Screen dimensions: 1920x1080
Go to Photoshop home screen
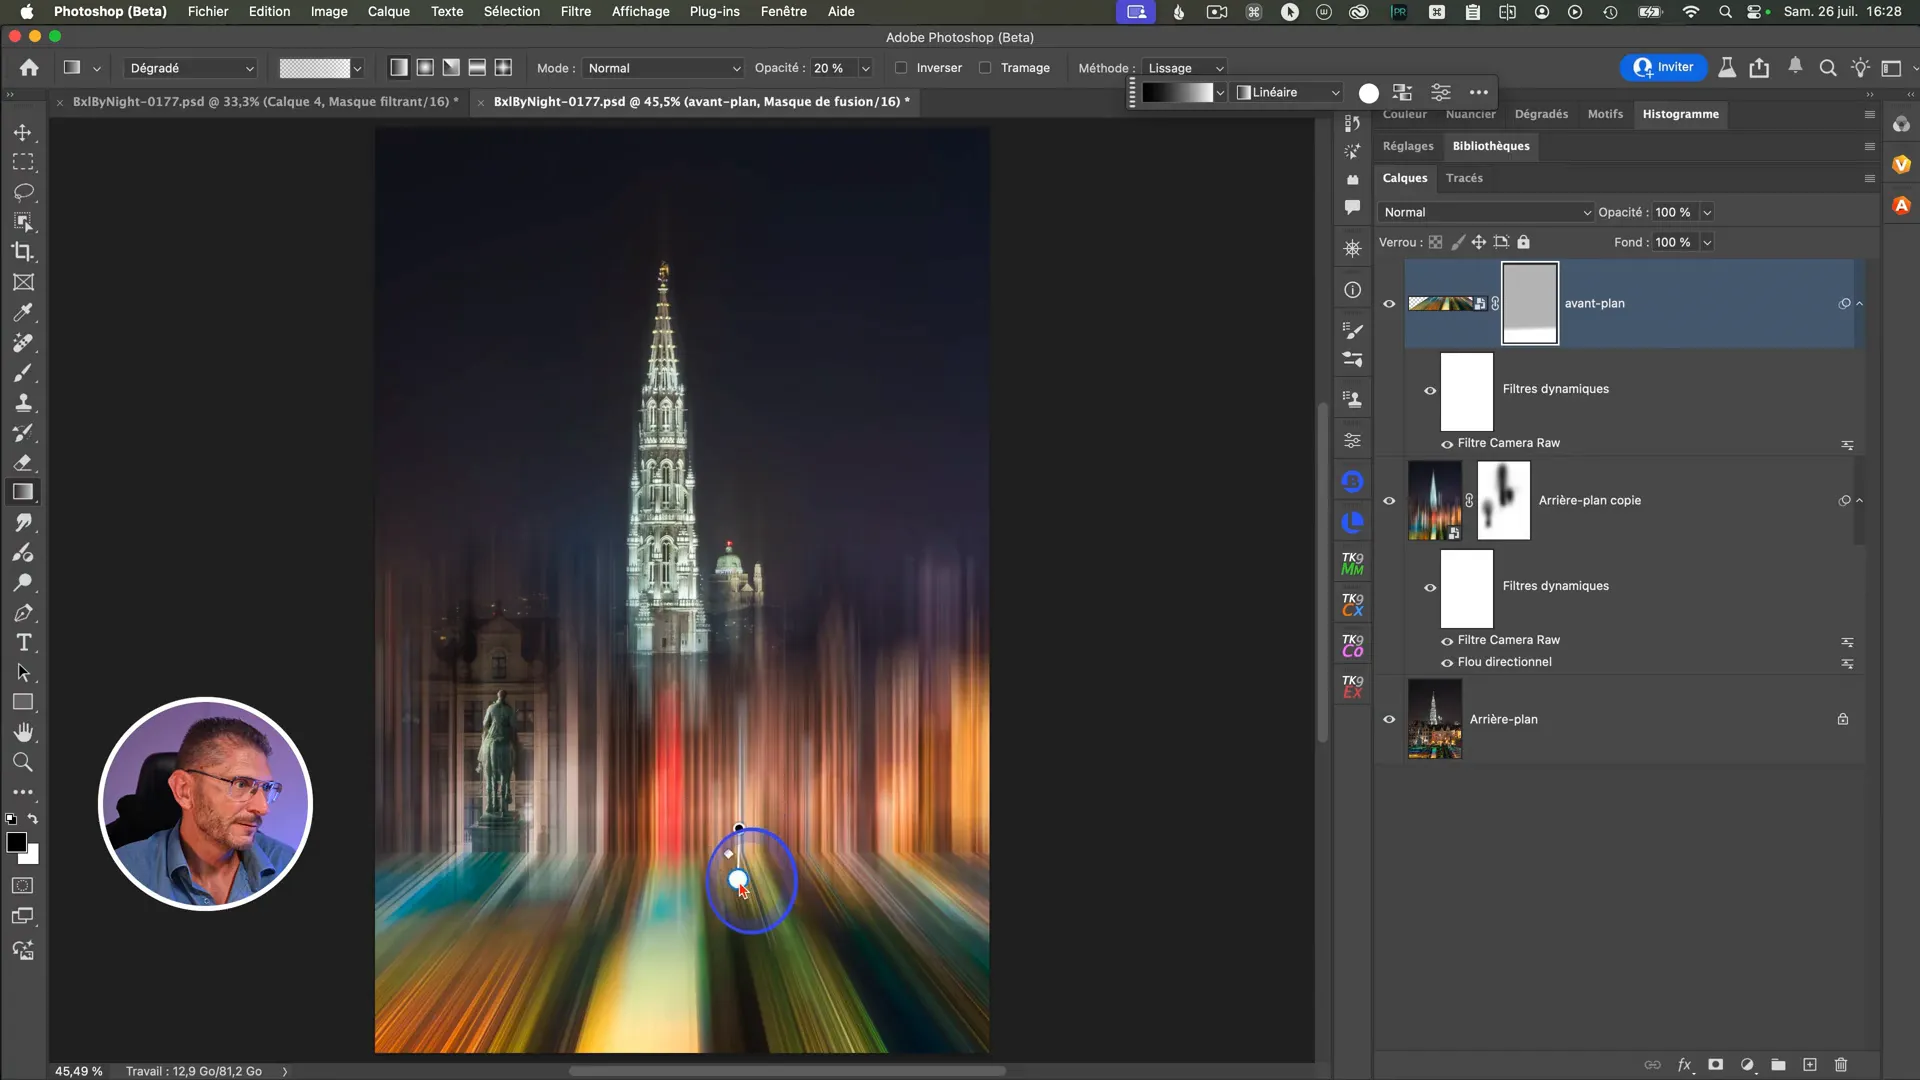point(29,67)
